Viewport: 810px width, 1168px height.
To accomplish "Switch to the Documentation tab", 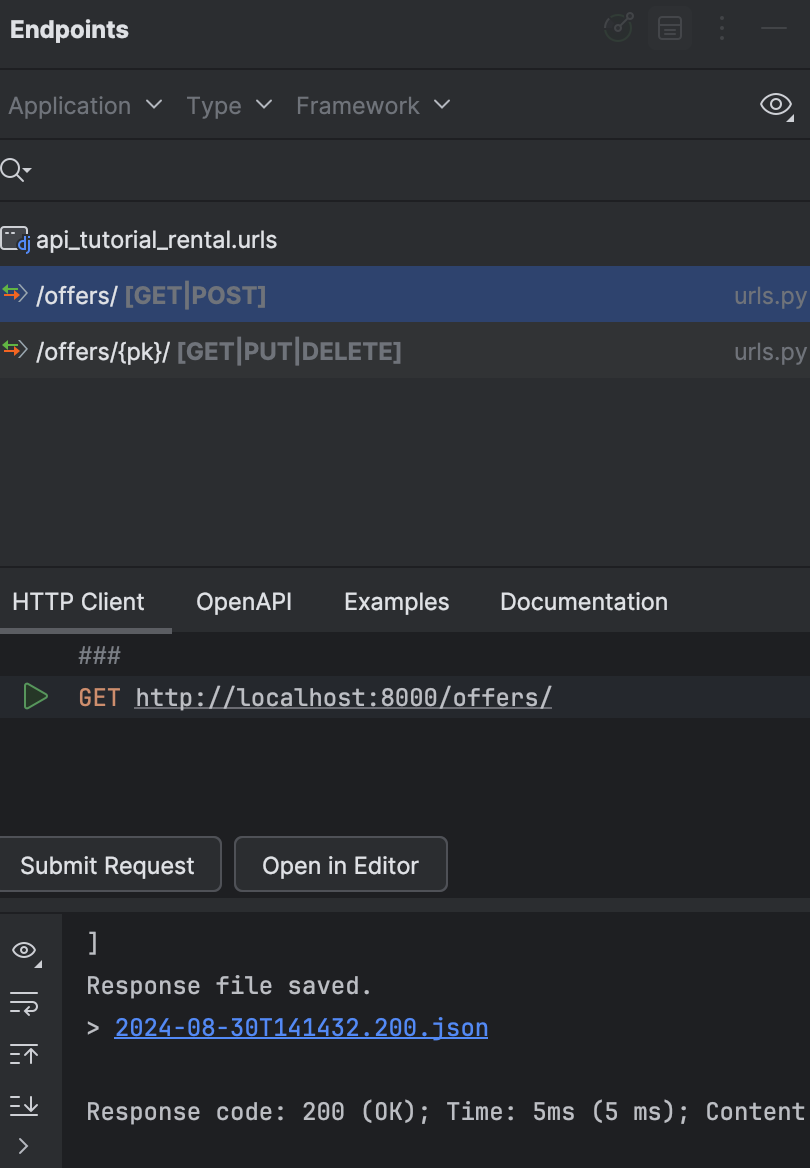I will pos(583,601).
